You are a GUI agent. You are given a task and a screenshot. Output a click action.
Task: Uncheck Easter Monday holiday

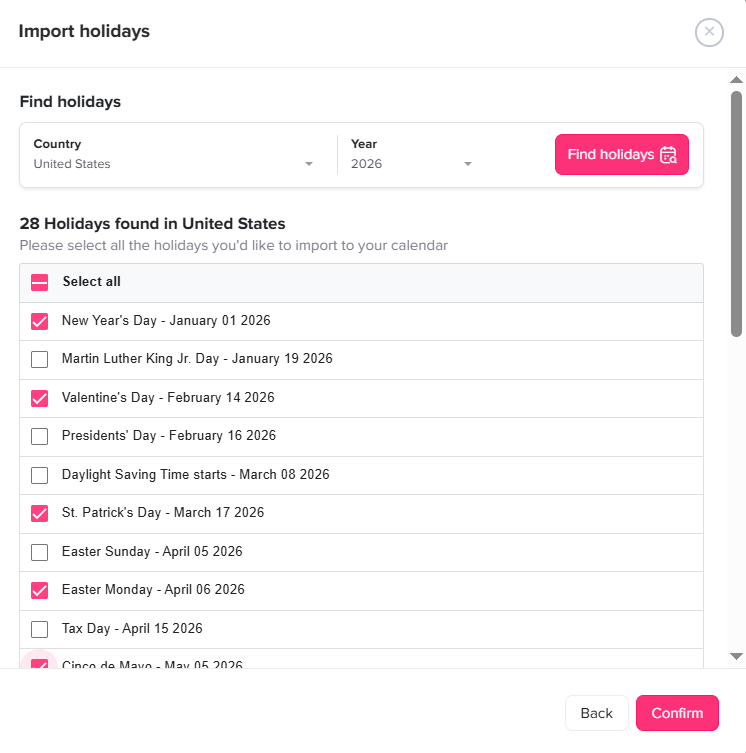click(40, 590)
